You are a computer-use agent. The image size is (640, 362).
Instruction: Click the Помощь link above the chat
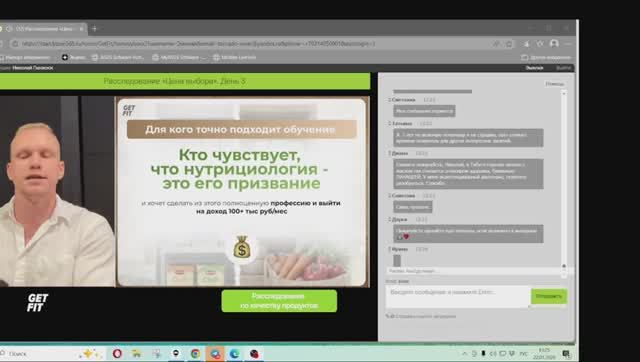[554, 84]
